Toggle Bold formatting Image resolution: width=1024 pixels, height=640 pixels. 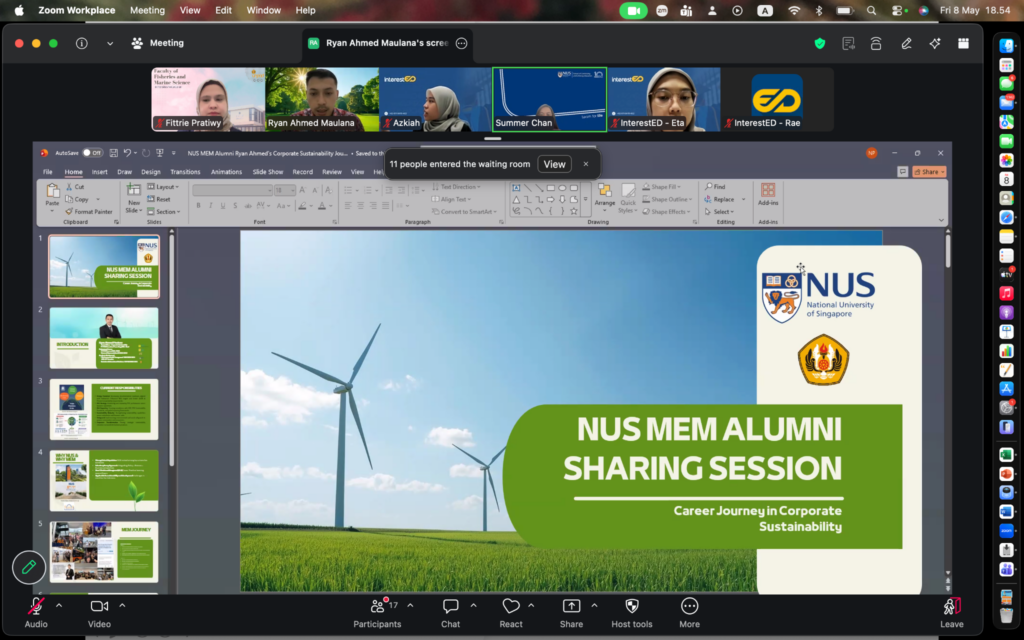pos(199,206)
